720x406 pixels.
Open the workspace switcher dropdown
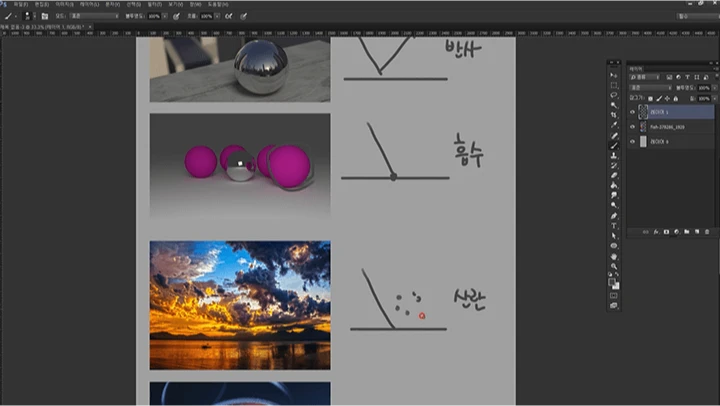[698, 16]
